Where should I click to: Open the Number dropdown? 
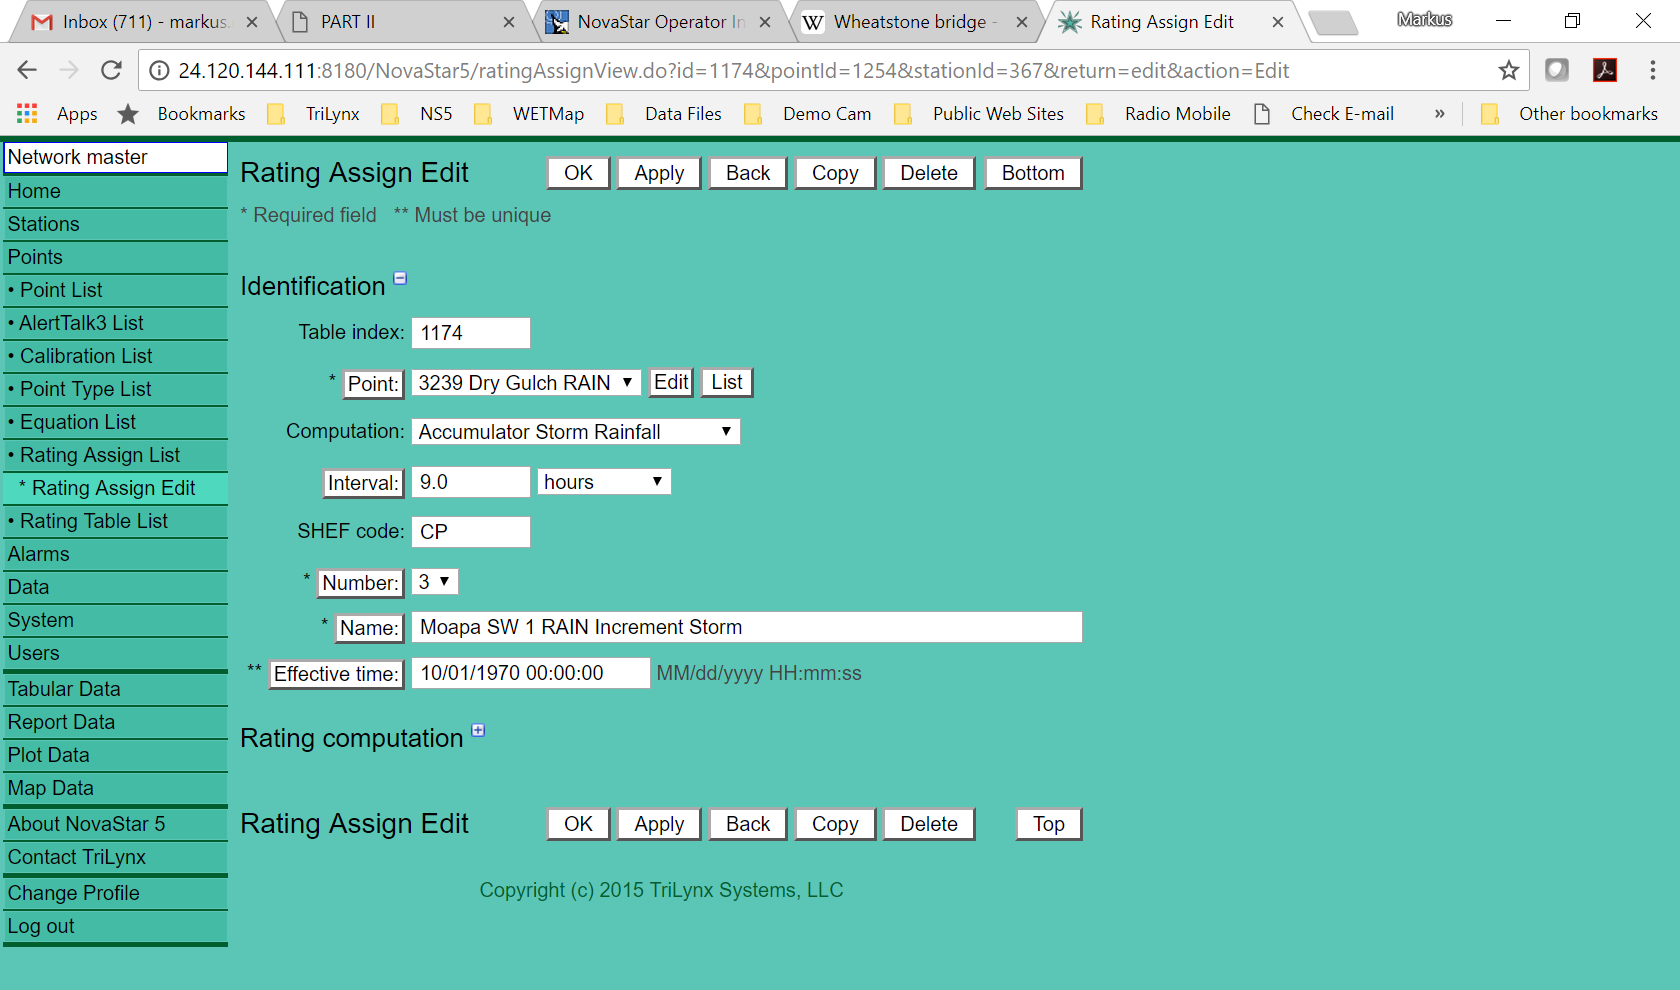(x=434, y=582)
